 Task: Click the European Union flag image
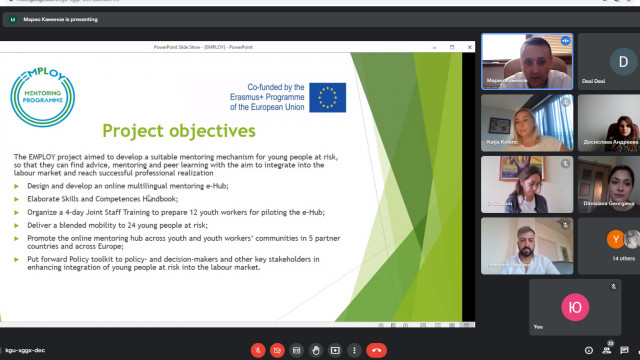pyautogui.click(x=327, y=98)
